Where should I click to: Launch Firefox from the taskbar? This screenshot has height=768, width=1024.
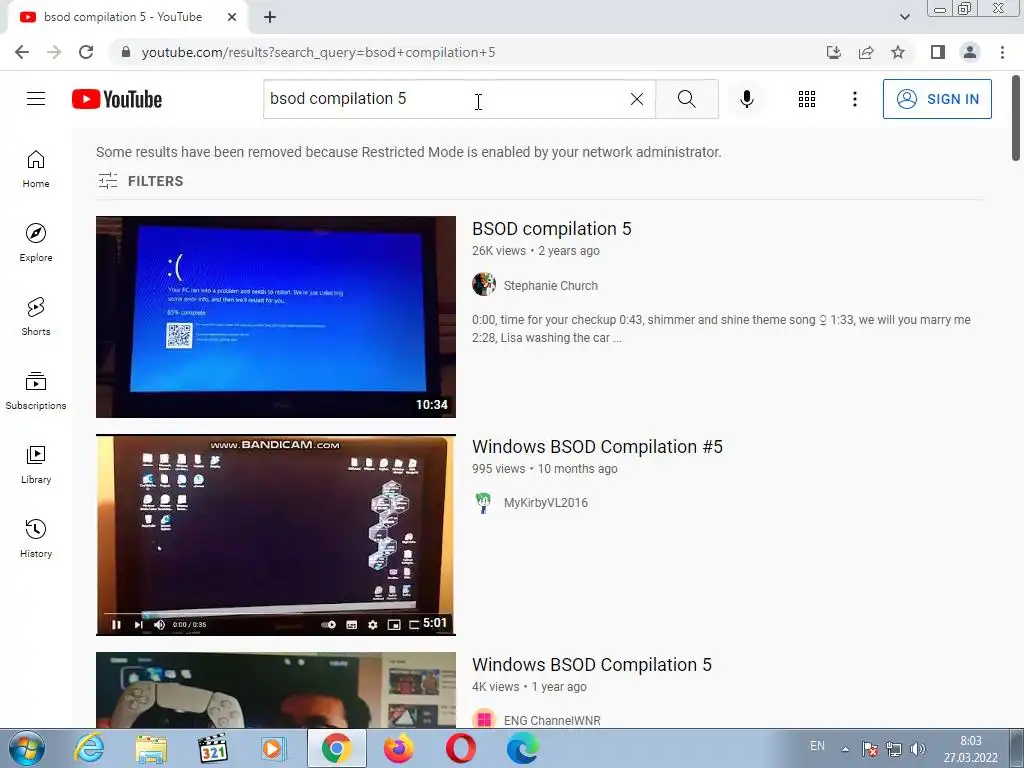pos(398,748)
